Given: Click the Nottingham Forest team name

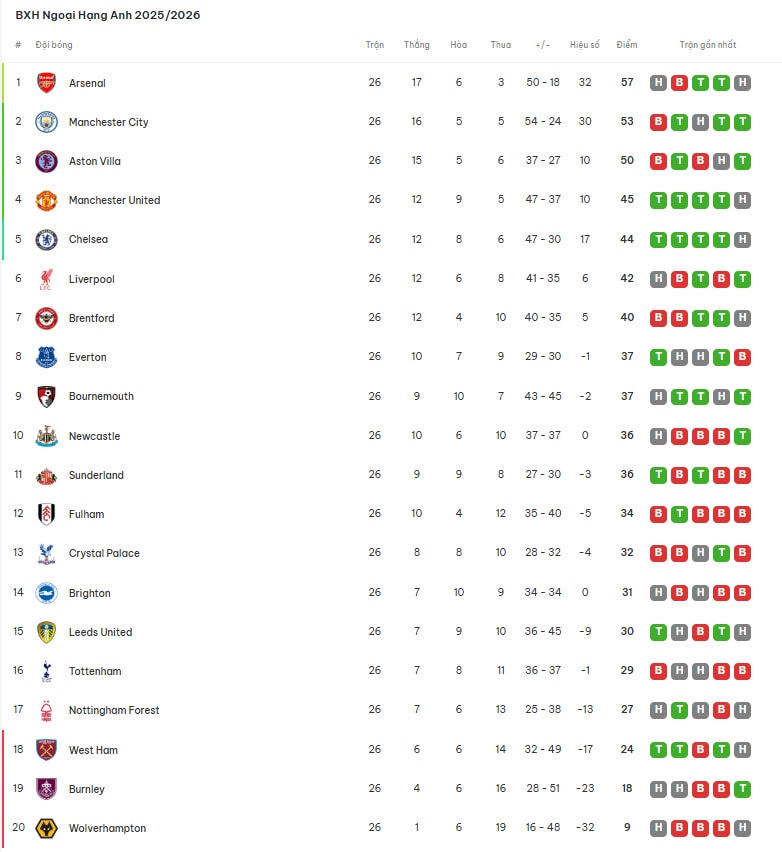Looking at the screenshot, I should click(x=114, y=710).
